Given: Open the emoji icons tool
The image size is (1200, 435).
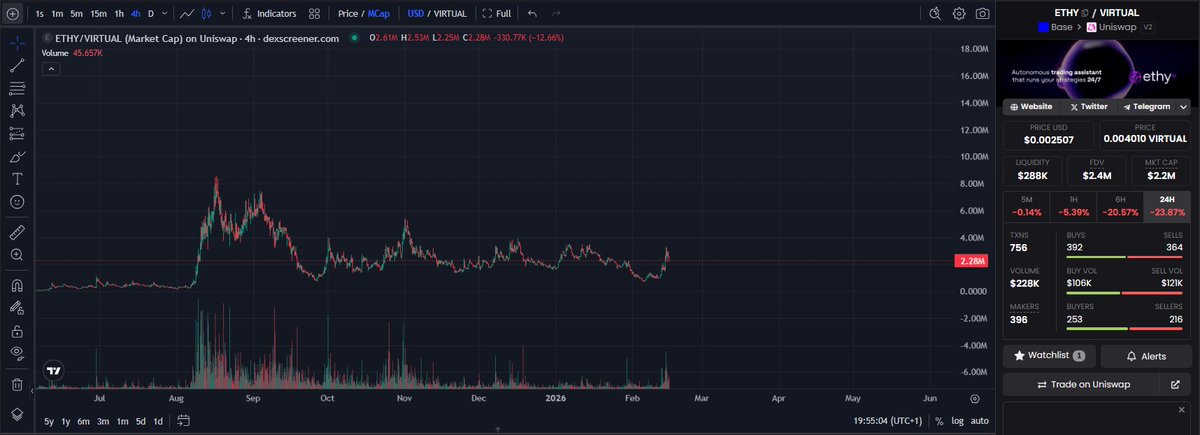Looking at the screenshot, I should [17, 201].
